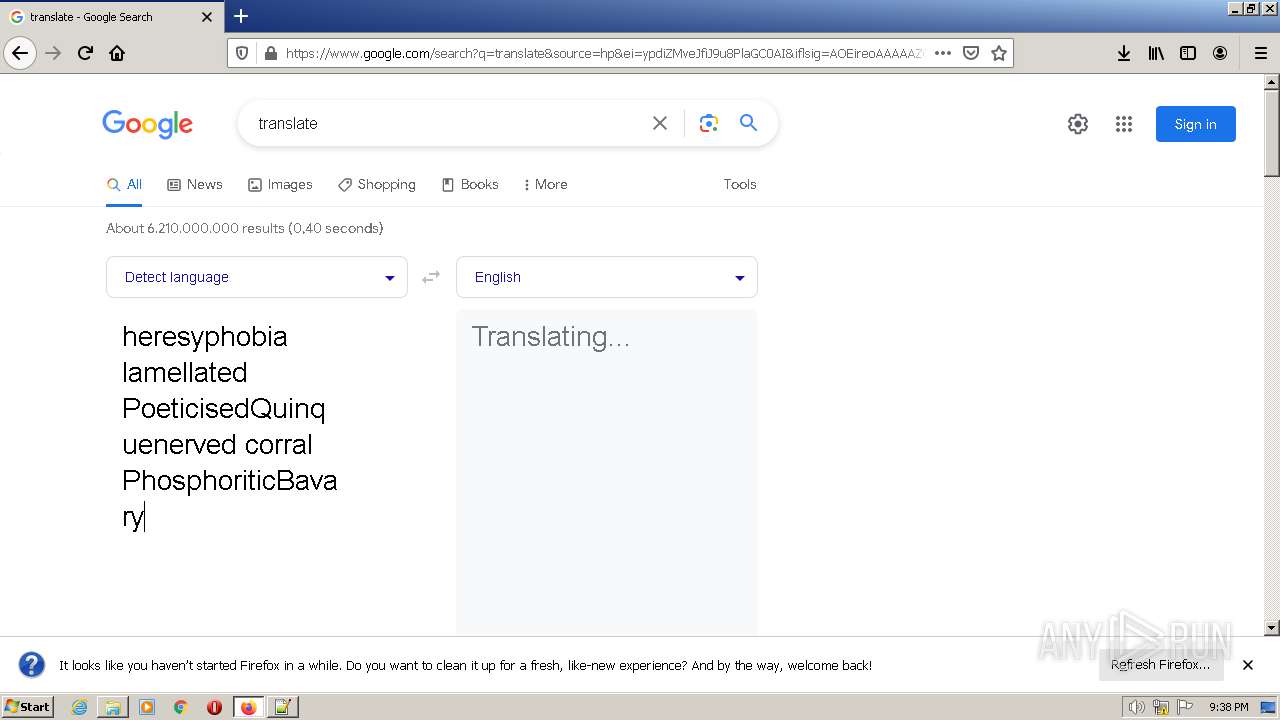Switch to the Books tab
The image size is (1280, 720).
point(470,184)
